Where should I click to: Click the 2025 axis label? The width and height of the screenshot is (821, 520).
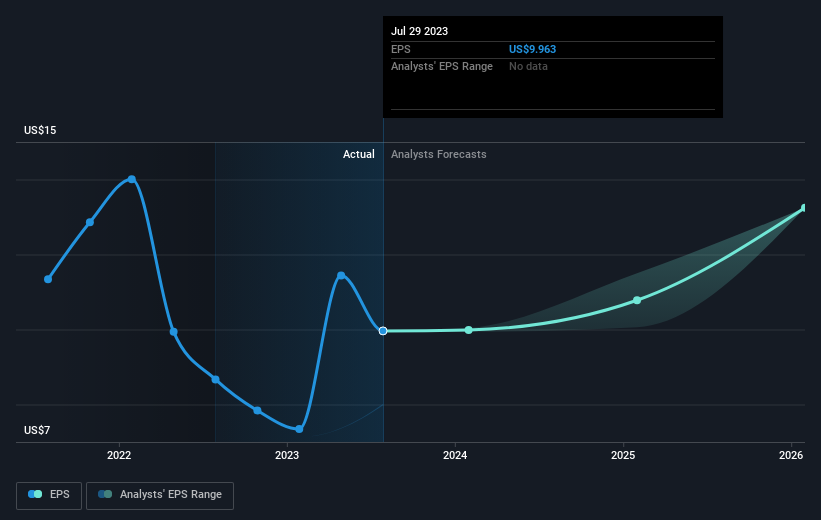[x=623, y=455]
